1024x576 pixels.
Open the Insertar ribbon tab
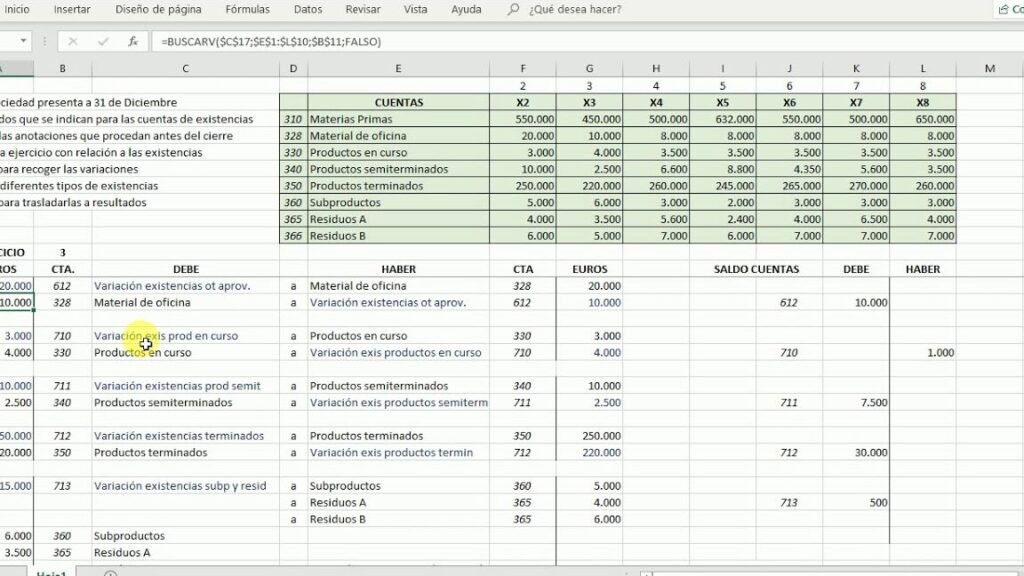coord(72,9)
